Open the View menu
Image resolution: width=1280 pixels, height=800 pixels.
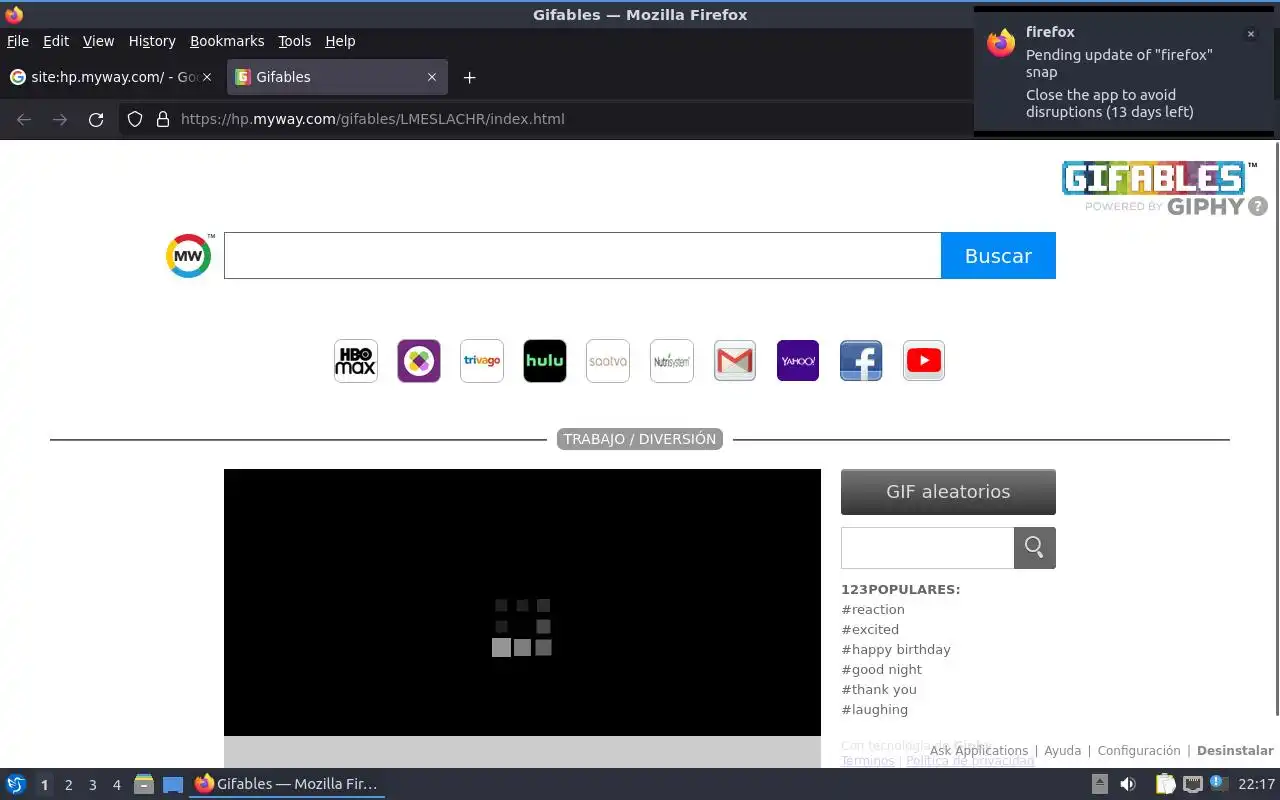point(98,41)
